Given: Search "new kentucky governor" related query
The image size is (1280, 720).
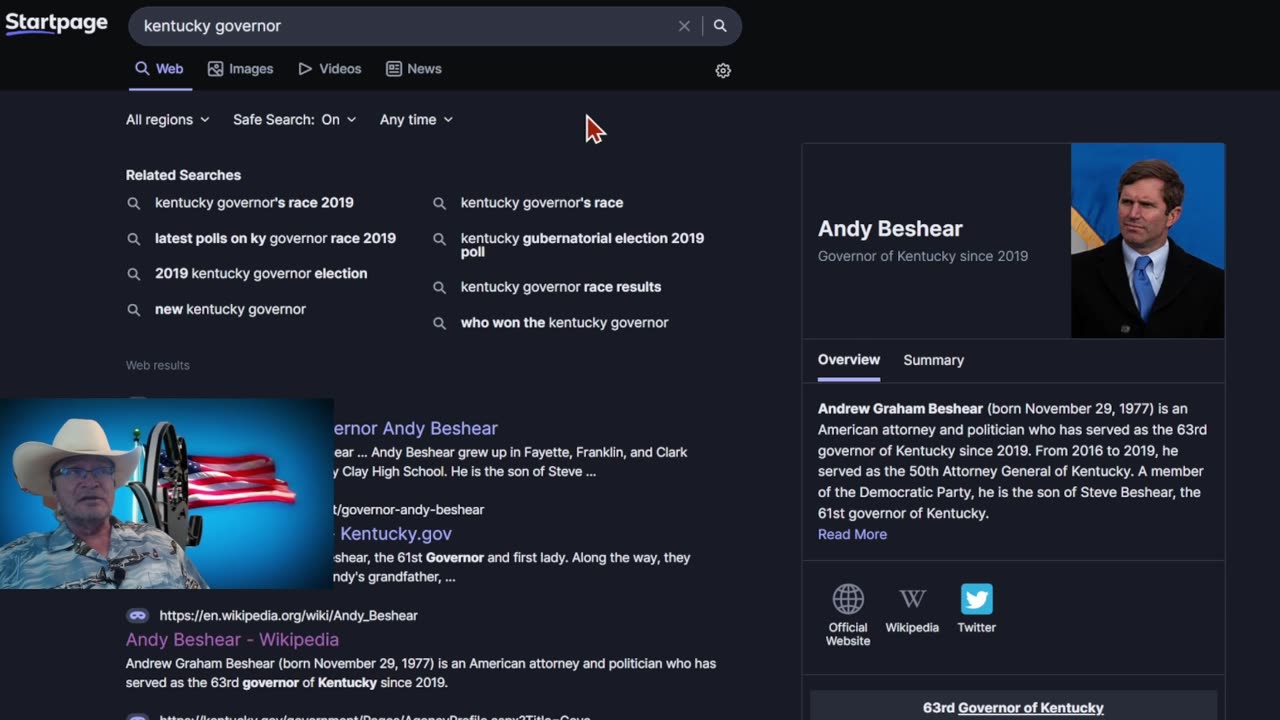Looking at the screenshot, I should [230, 310].
